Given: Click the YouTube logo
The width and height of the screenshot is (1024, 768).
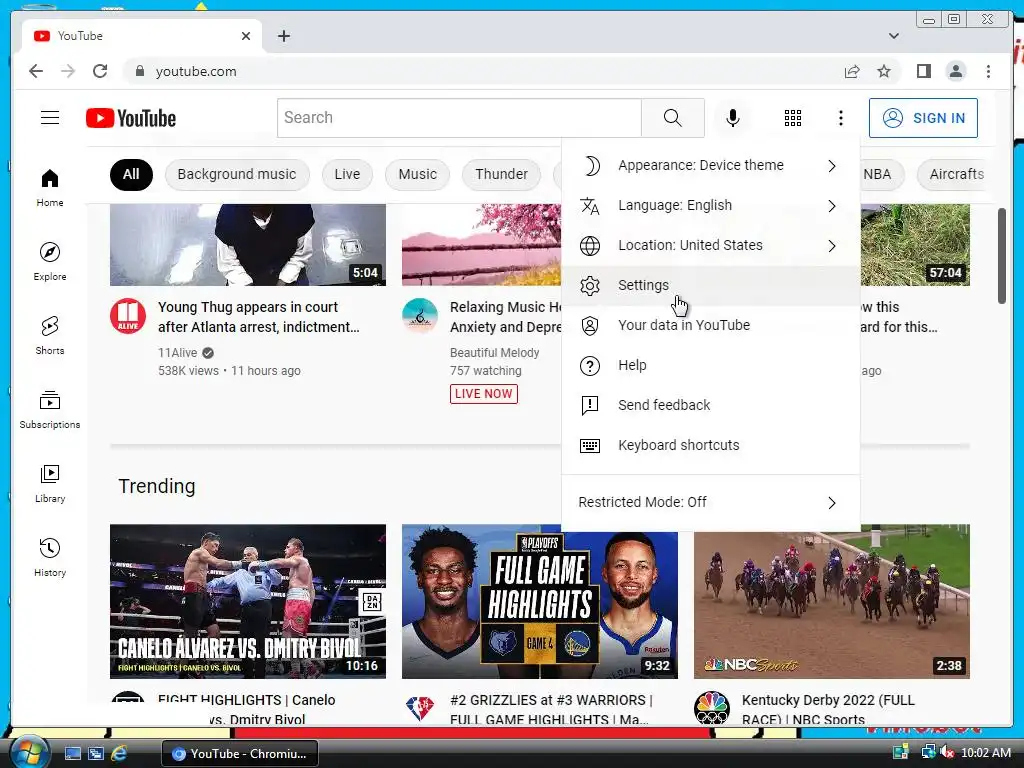Looking at the screenshot, I should [x=131, y=118].
